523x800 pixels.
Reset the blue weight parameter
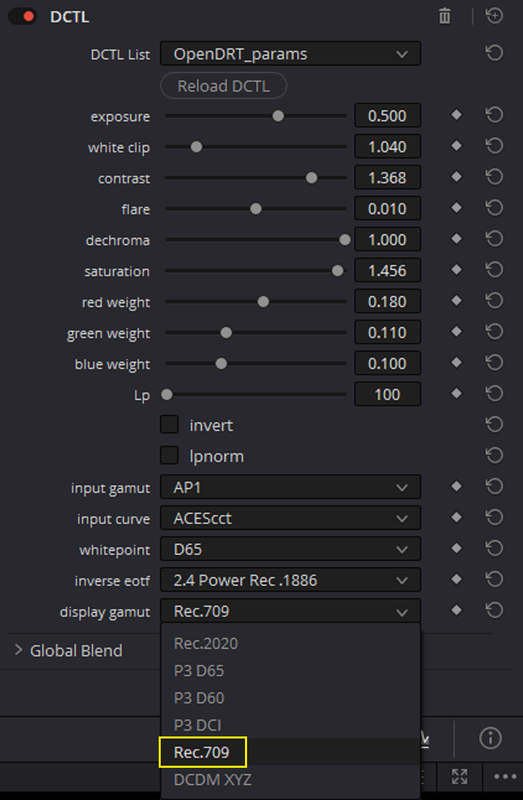(x=494, y=363)
